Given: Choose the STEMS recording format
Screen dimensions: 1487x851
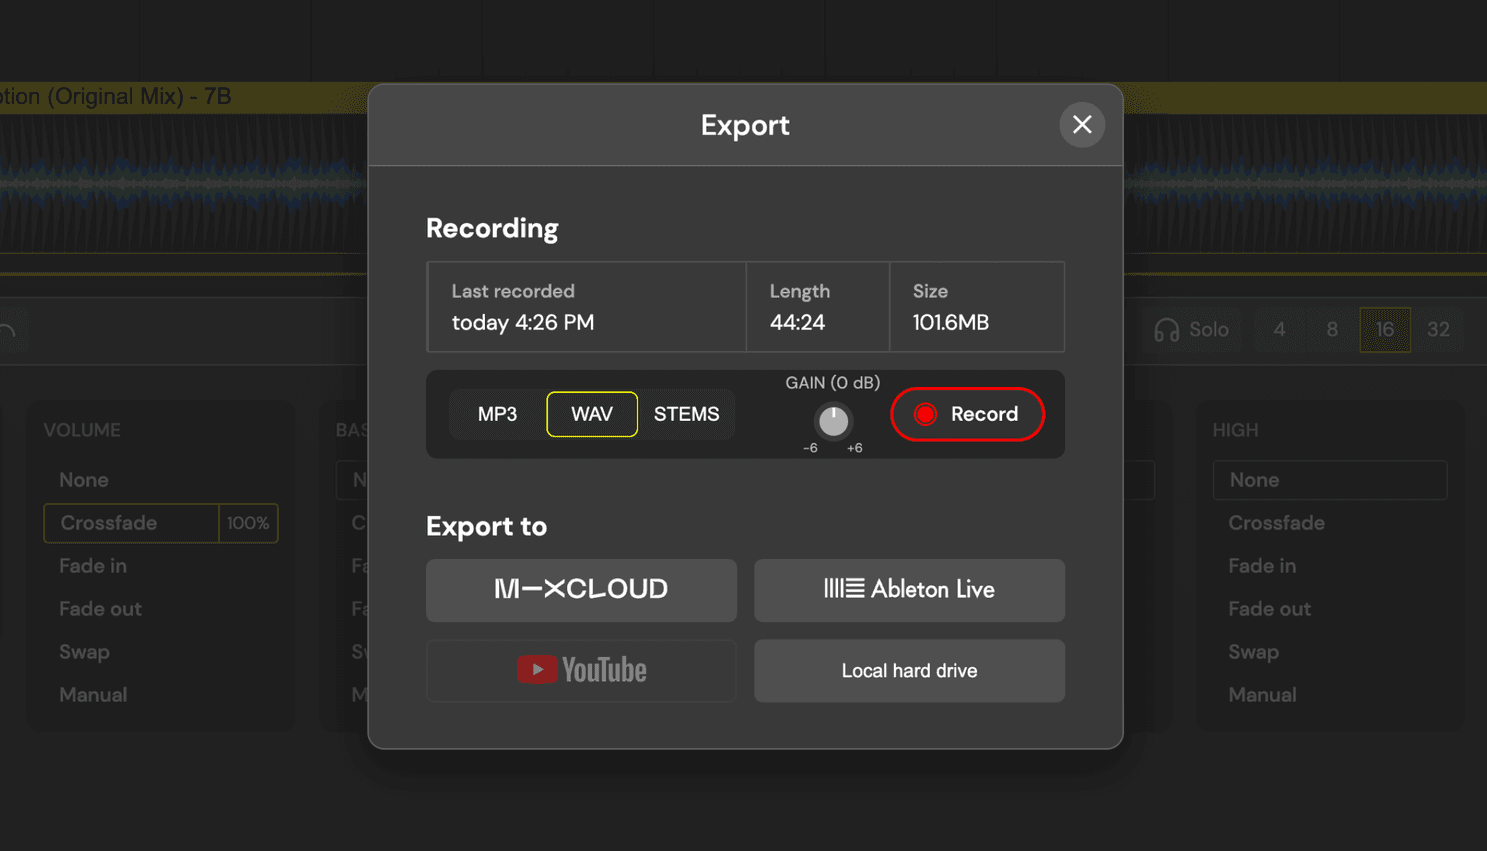Looking at the screenshot, I should pos(686,414).
